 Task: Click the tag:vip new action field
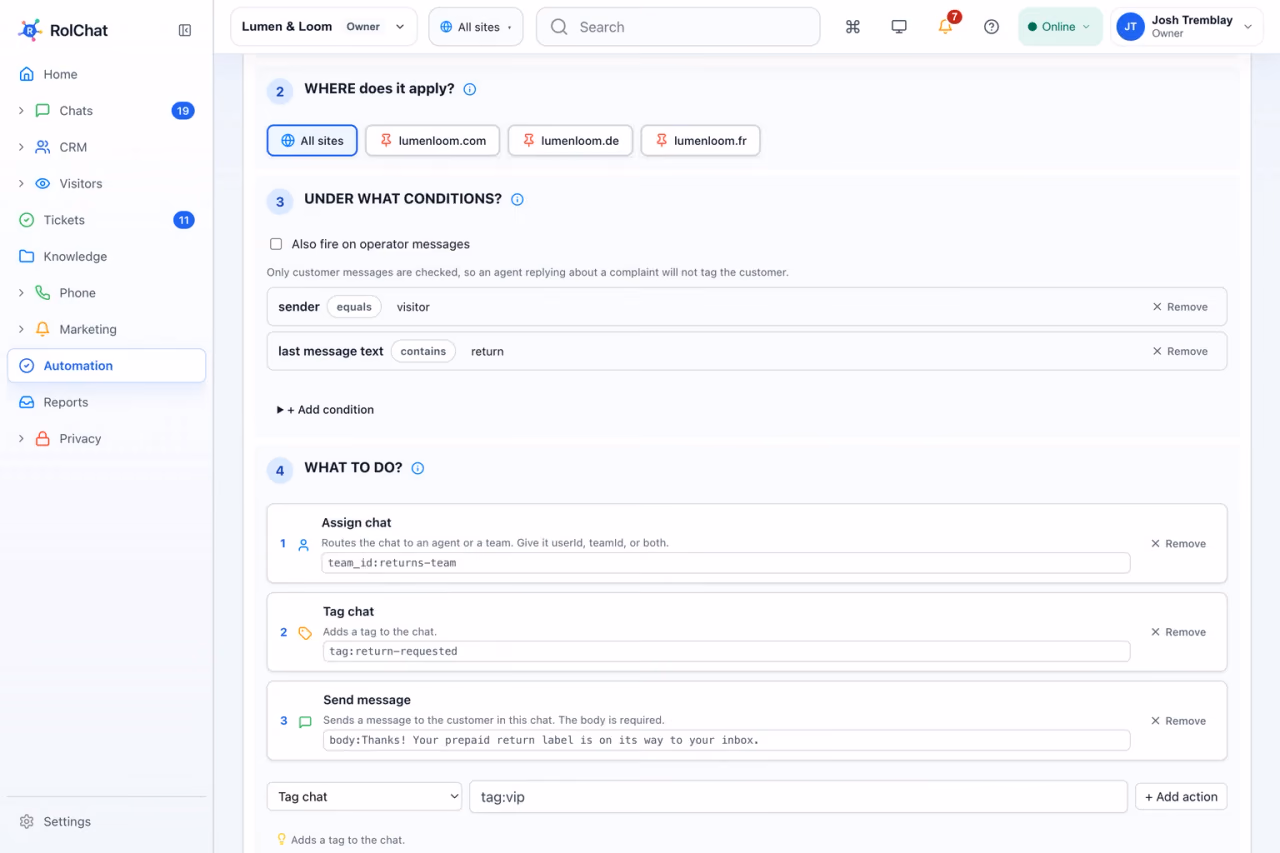tap(798, 797)
